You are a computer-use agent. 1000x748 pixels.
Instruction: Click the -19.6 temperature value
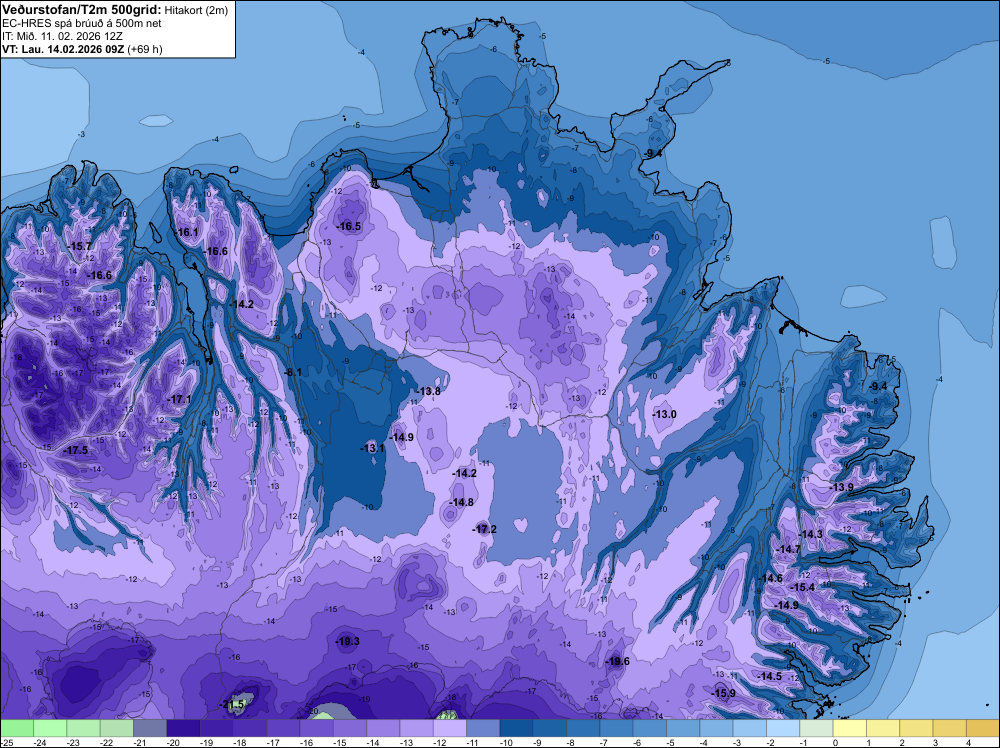(617, 661)
